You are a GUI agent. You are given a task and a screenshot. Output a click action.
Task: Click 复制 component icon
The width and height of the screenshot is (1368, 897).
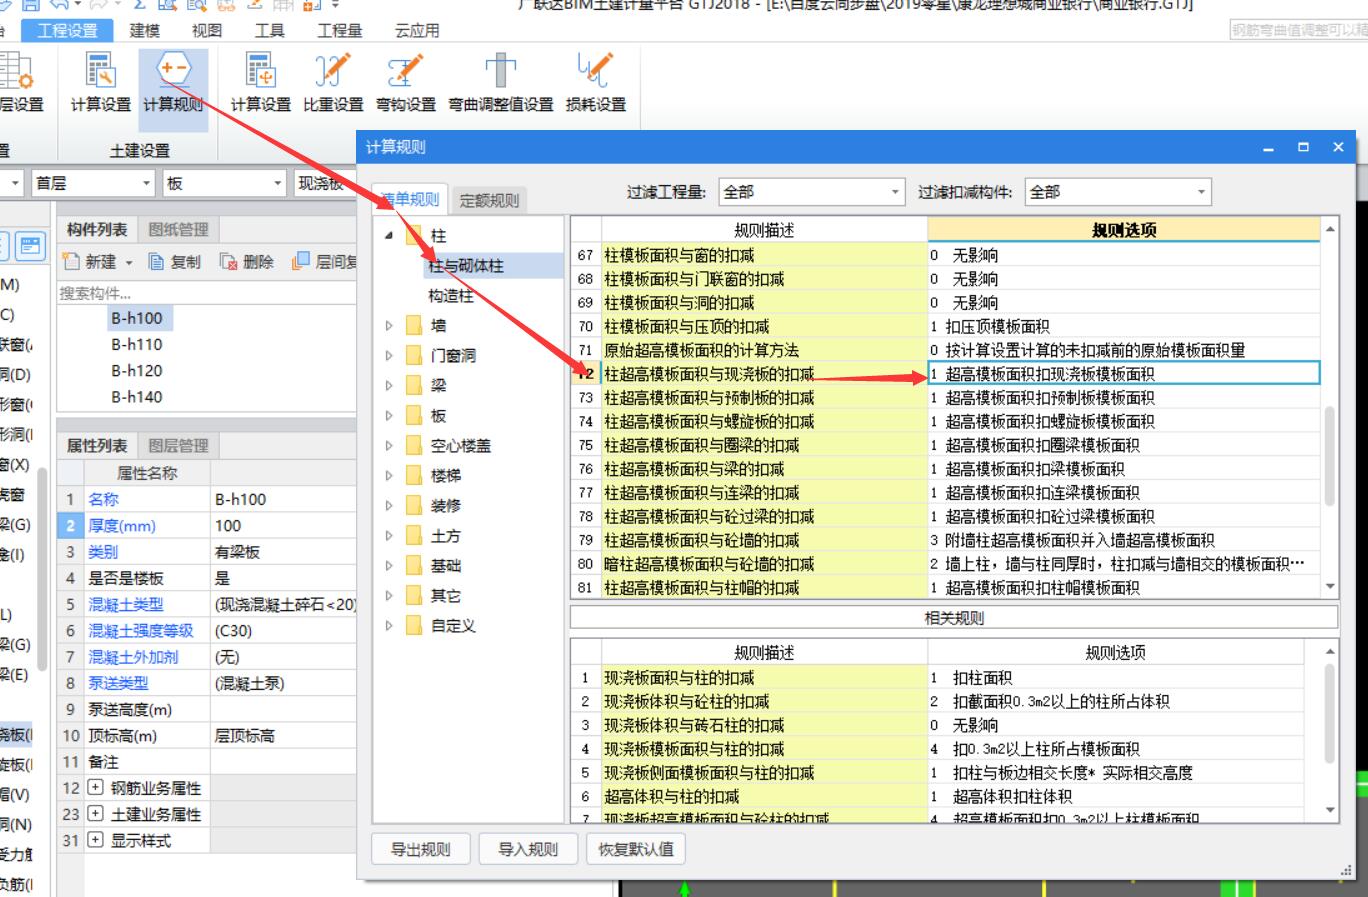tap(156, 262)
